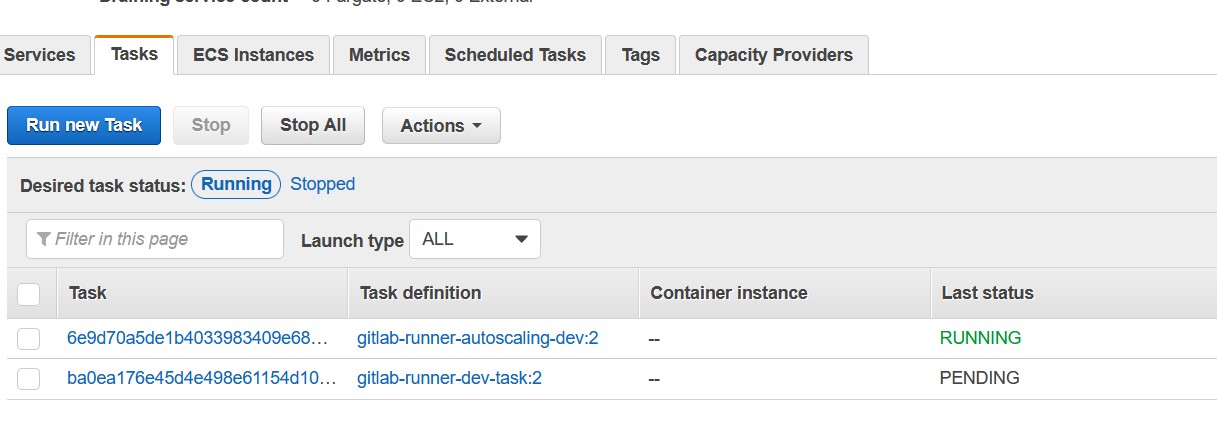This screenshot has height=422, width=1217.
Task: Open the Scheduled Tasks tab
Action: tap(515, 55)
